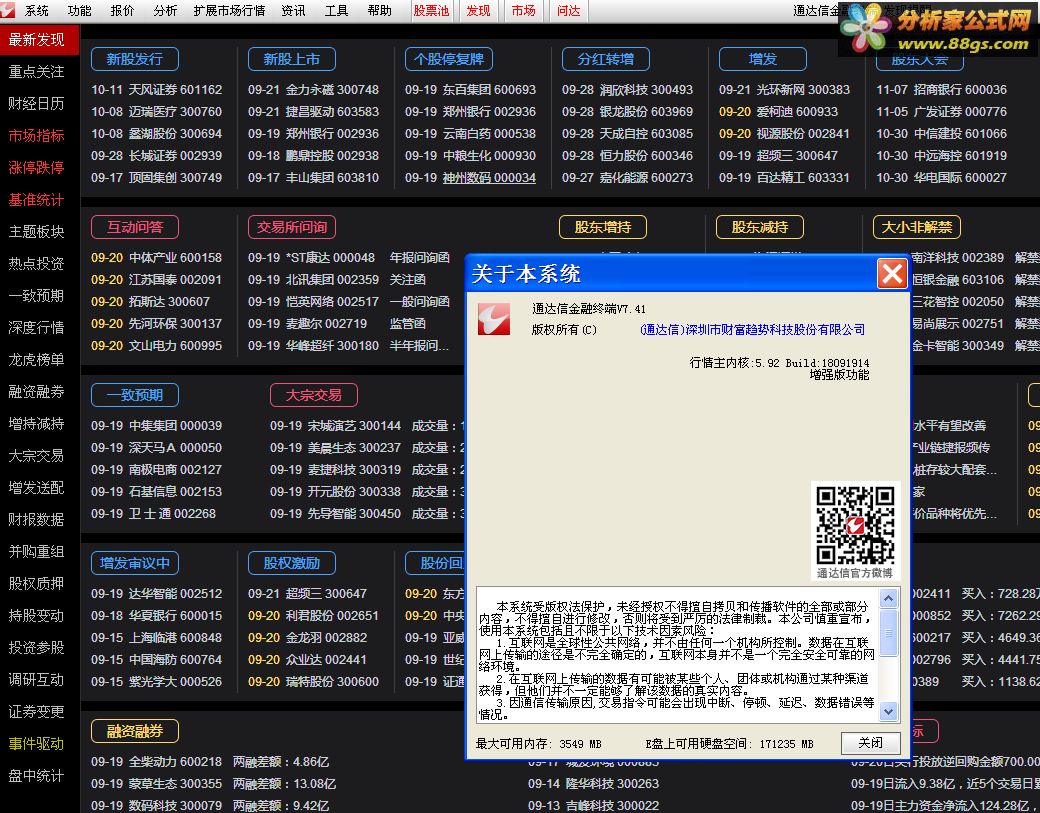This screenshot has width=1040, height=813.
Task: Open the 帮助 menu
Action: coord(379,11)
